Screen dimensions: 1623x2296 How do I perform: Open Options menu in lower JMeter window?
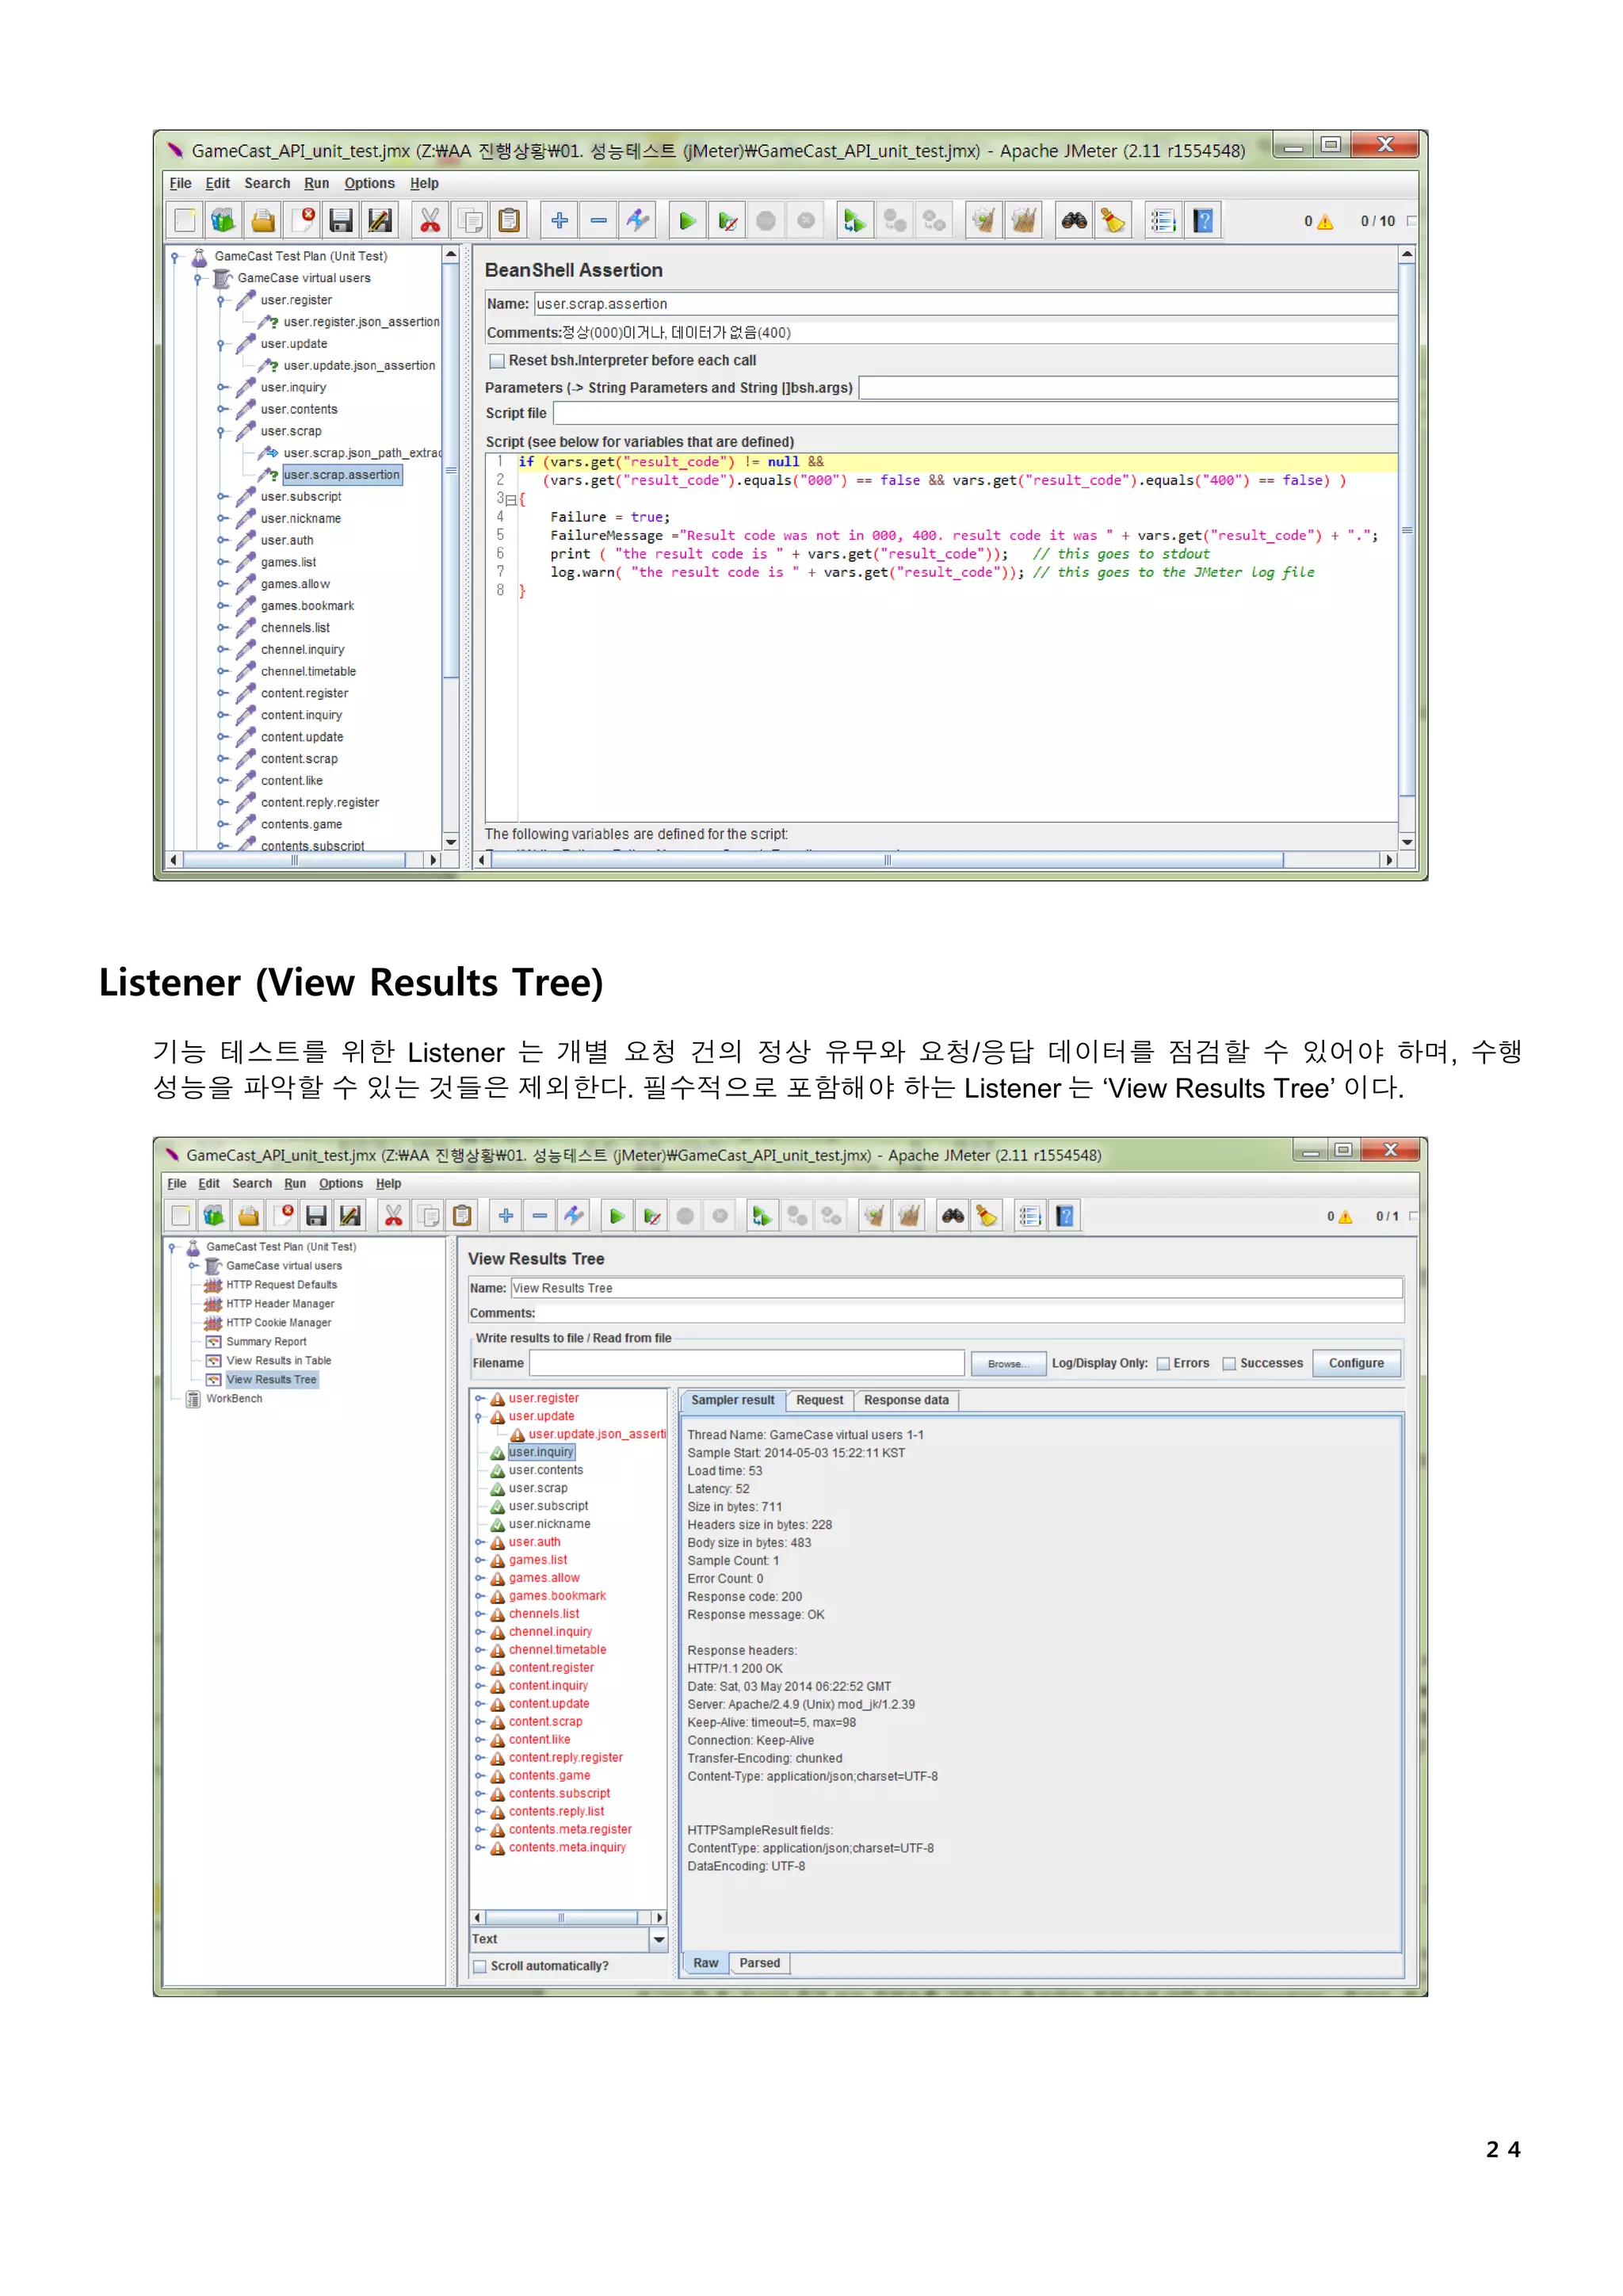[341, 1184]
